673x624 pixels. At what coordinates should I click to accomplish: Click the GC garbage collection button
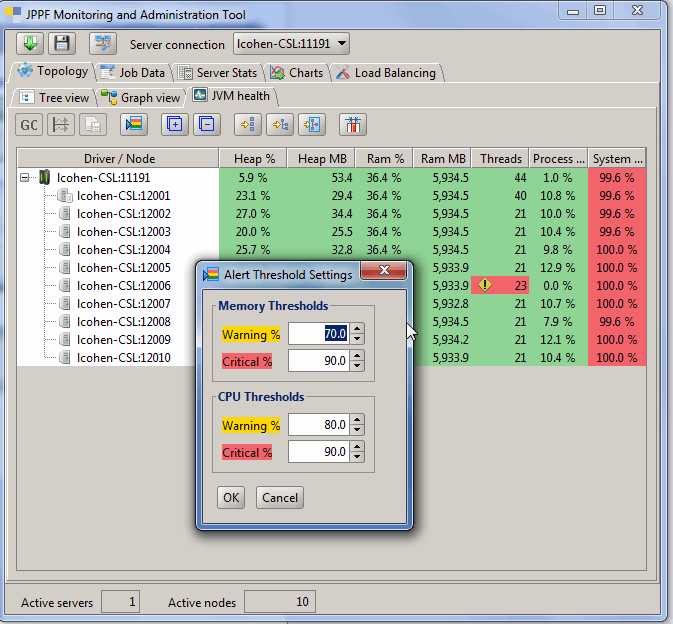coord(30,125)
